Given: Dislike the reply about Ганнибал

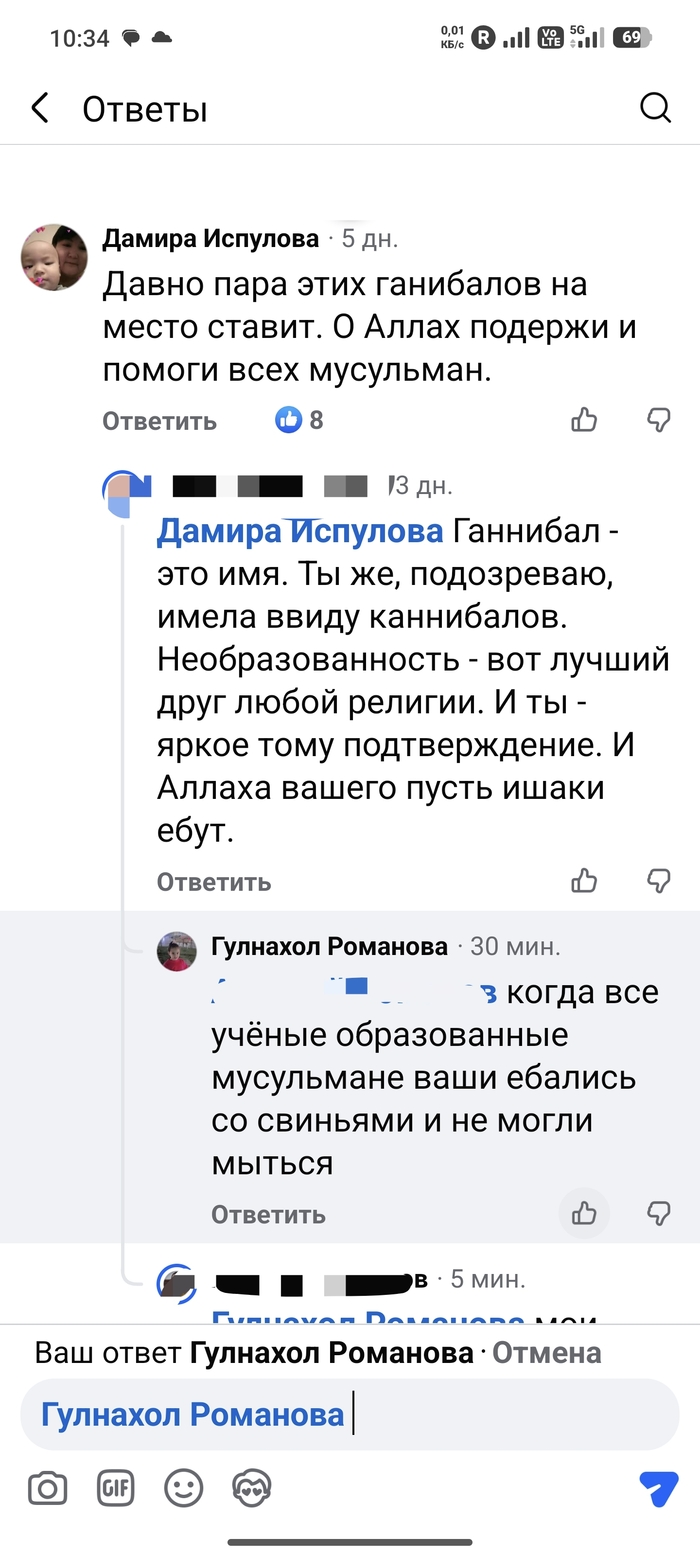Looking at the screenshot, I should (658, 881).
